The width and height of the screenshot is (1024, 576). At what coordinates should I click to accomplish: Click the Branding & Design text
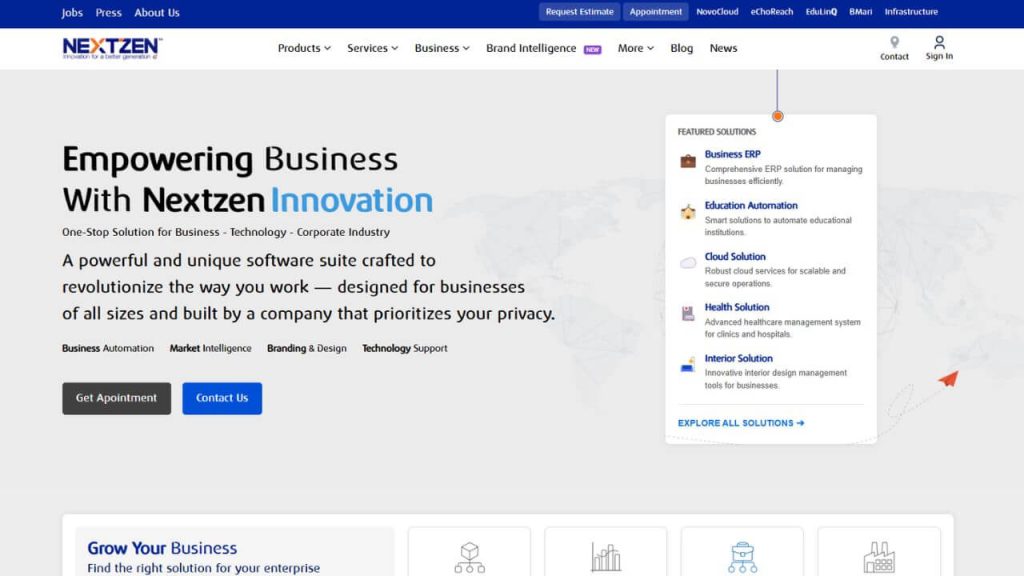(306, 348)
